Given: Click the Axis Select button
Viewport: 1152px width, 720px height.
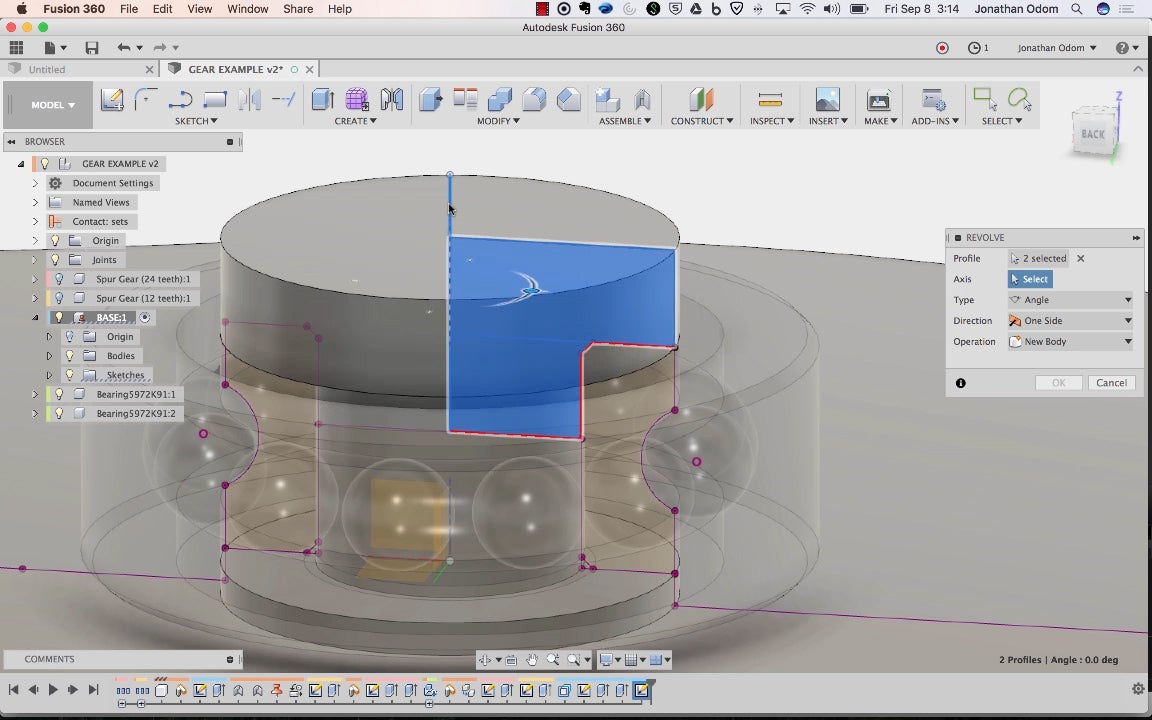Looking at the screenshot, I should pyautogui.click(x=1030, y=279).
